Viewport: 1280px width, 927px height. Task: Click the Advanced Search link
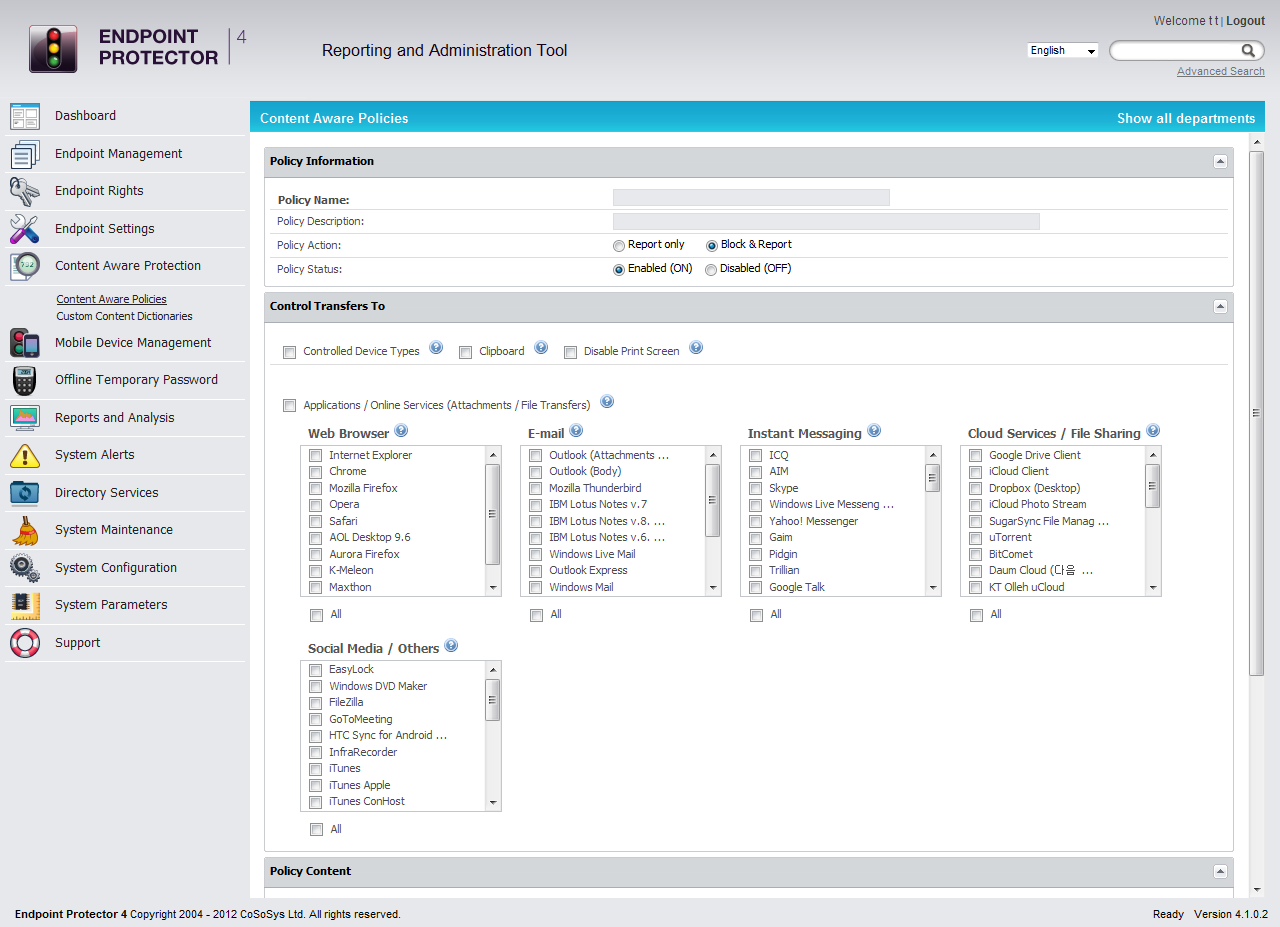(x=1220, y=72)
